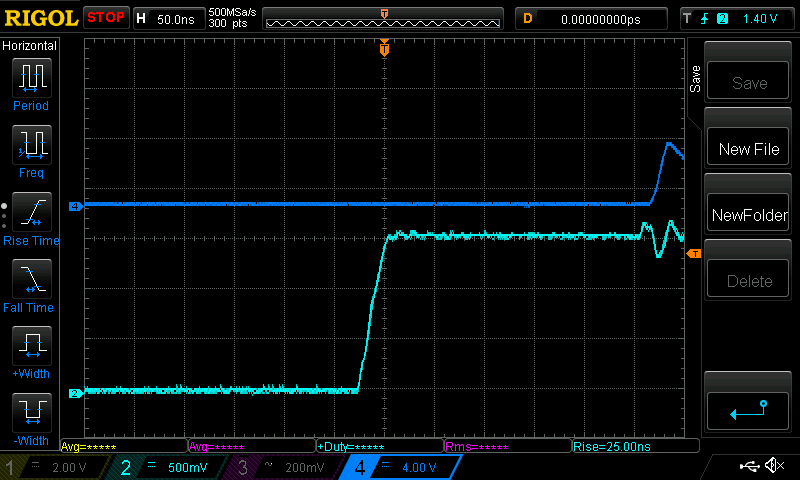800x480 pixels.
Task: Toggle channel 1 with 2.00 V scale
Action: [55, 467]
